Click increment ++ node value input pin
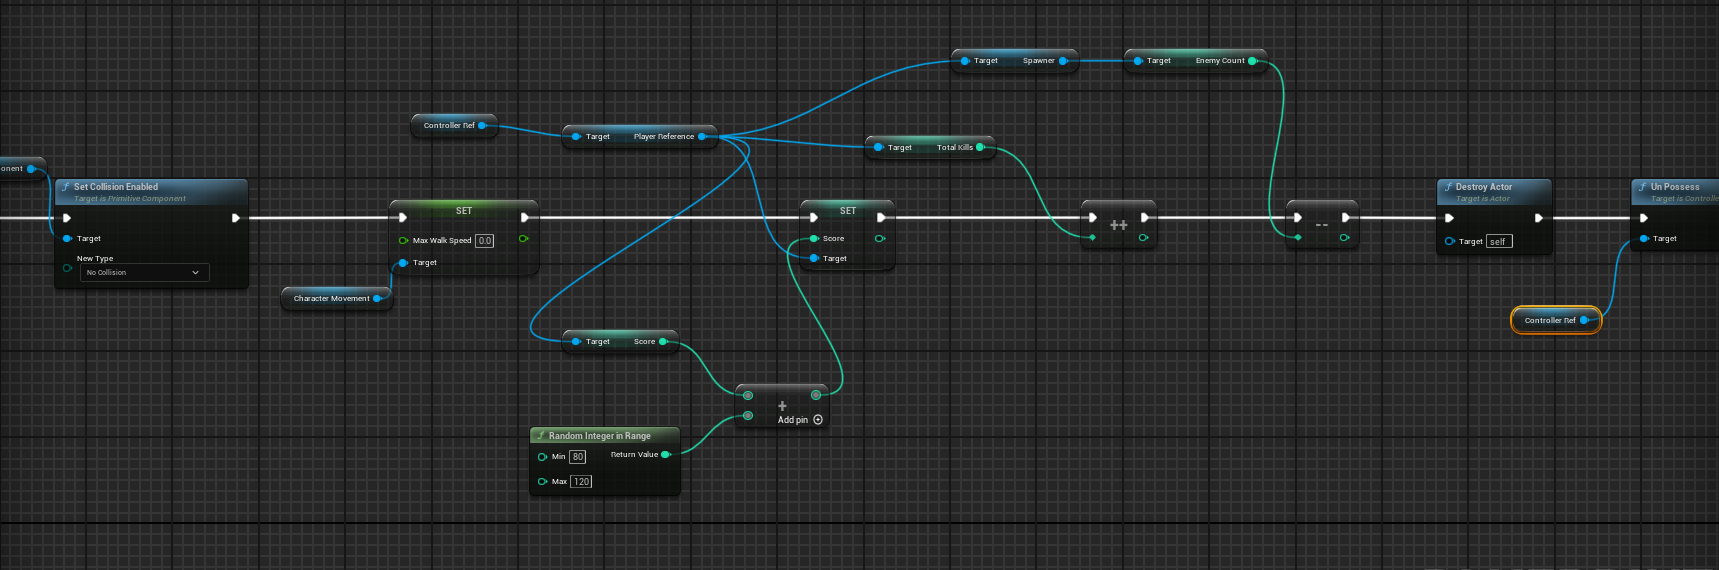The width and height of the screenshot is (1719, 570). [x=1092, y=238]
